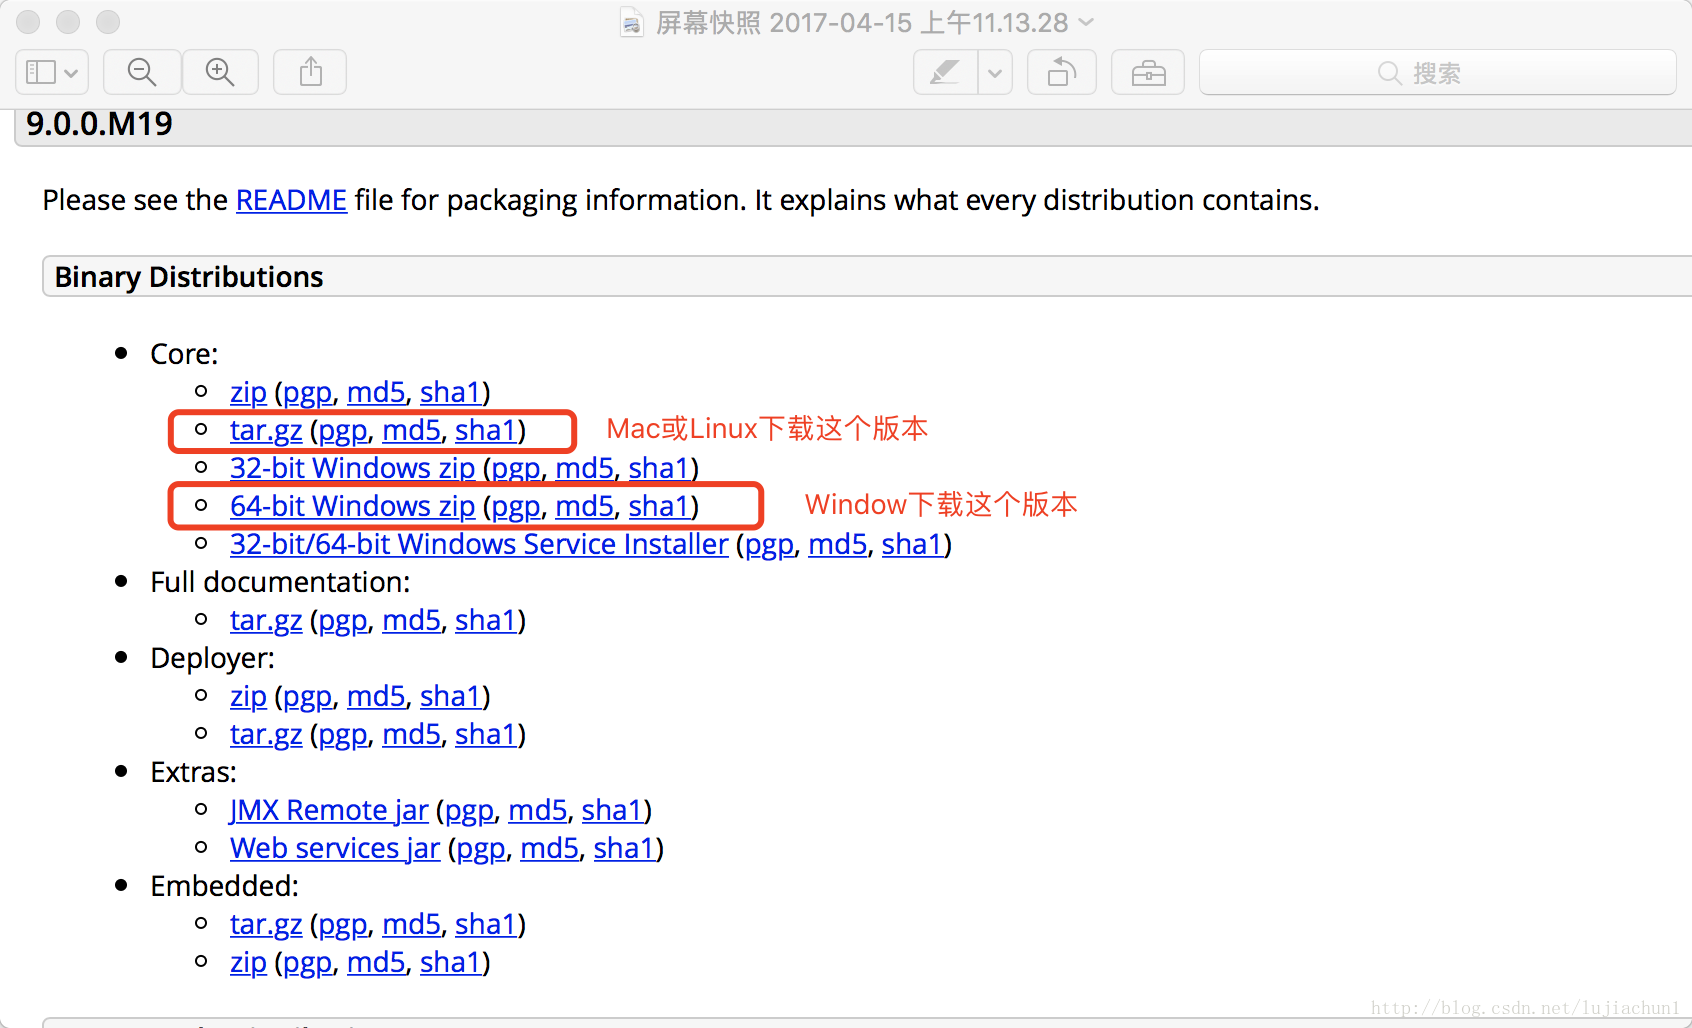
Task: Click the 'Full documentation:' list label
Action: point(280,582)
